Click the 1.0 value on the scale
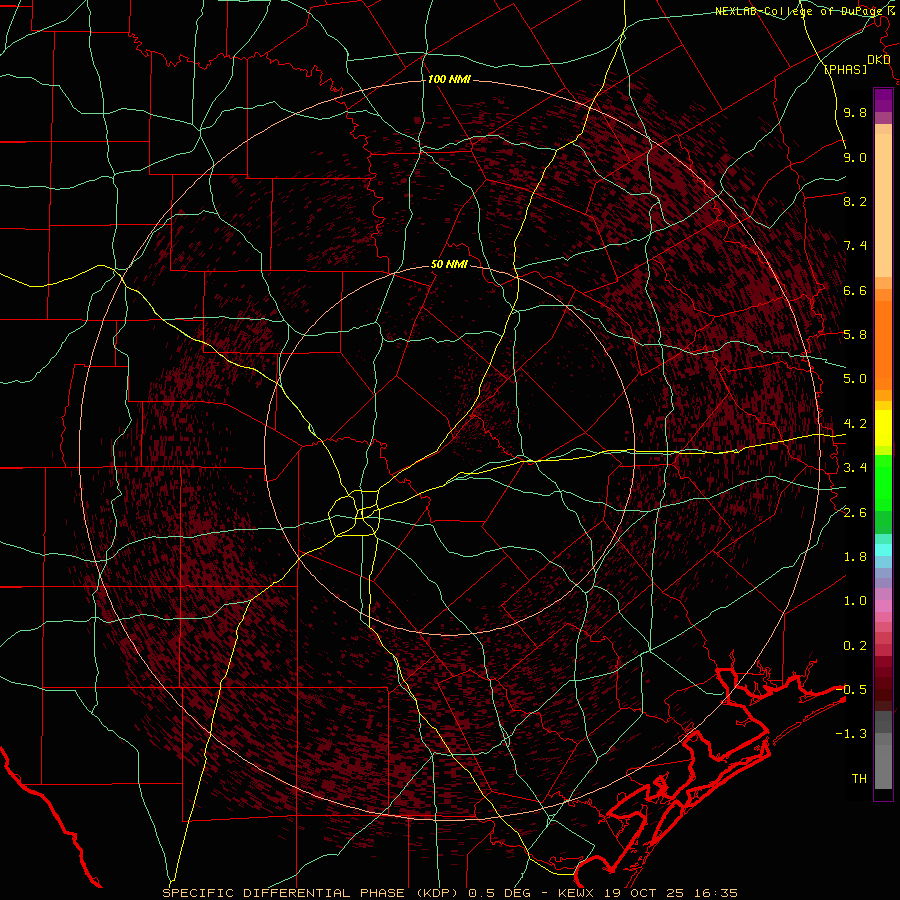 (x=855, y=601)
